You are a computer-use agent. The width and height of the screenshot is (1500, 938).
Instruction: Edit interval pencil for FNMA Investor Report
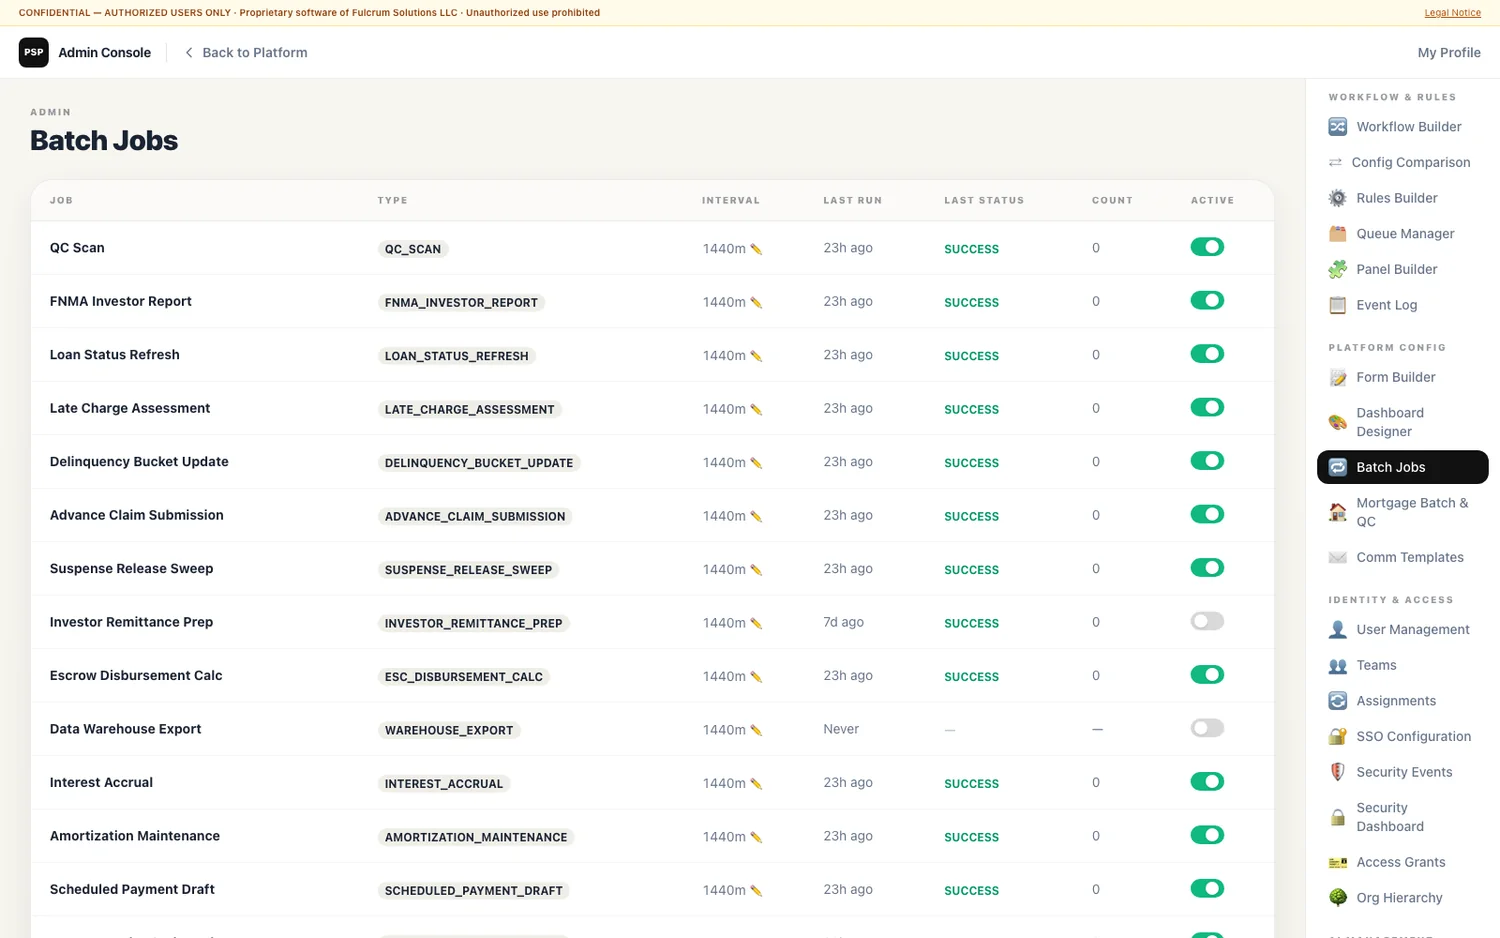(756, 302)
